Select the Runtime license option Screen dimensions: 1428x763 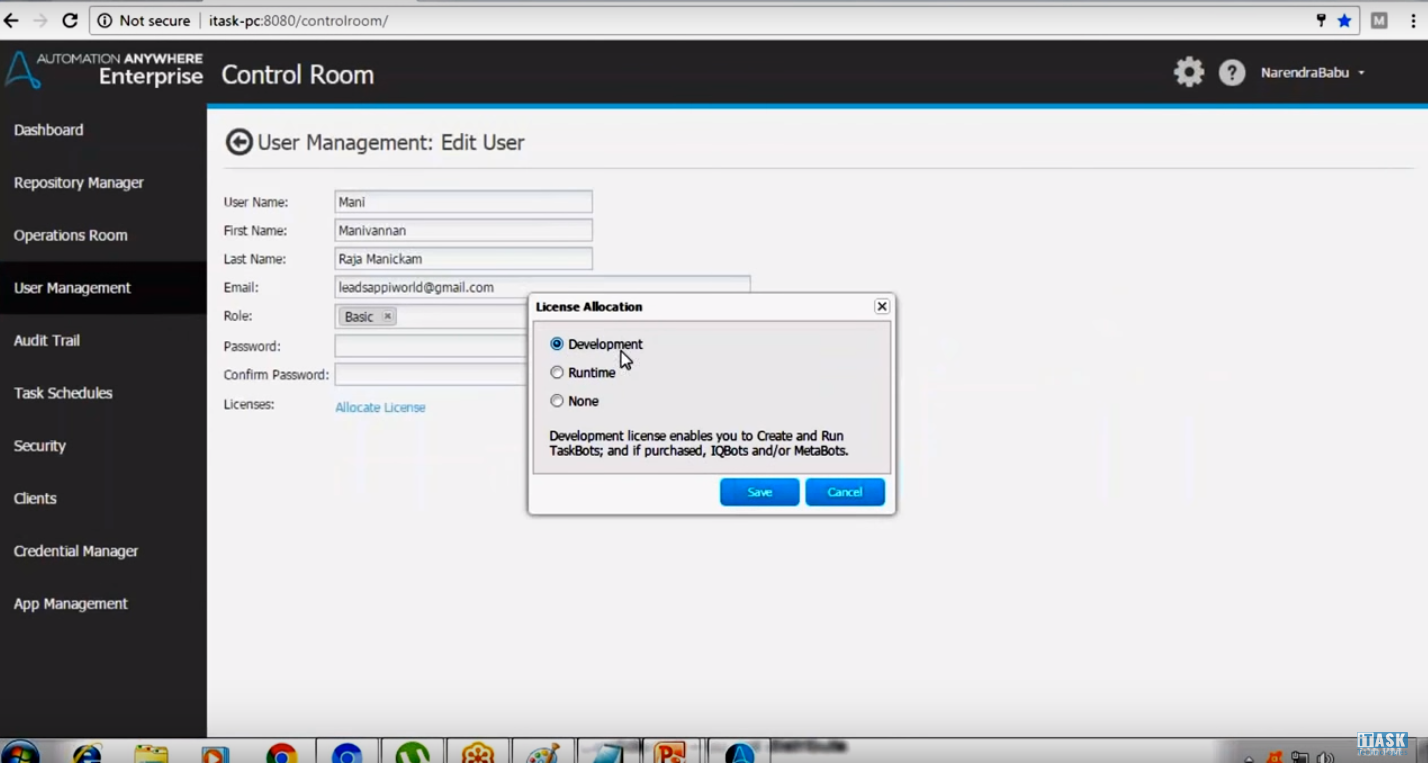(x=557, y=372)
